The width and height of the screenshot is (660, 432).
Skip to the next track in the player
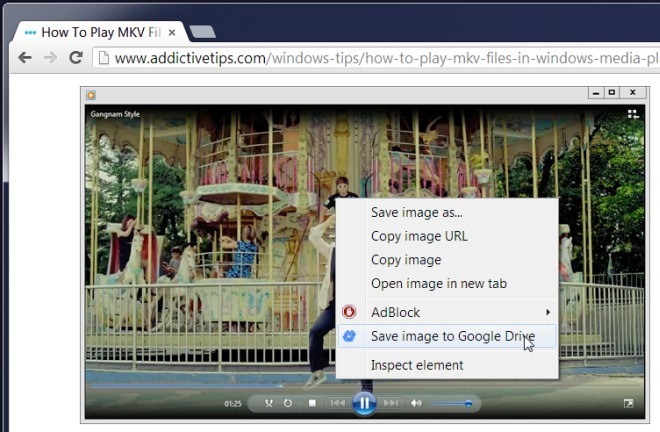(x=391, y=403)
